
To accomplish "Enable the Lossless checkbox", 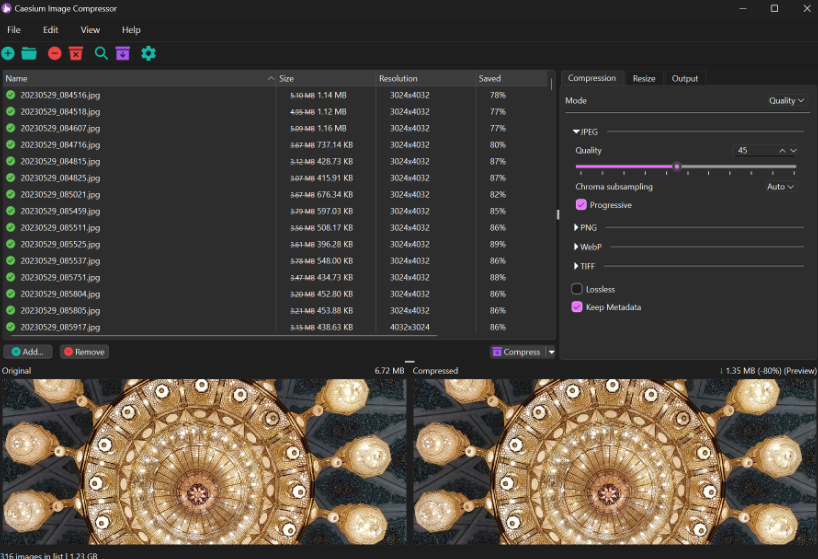I will click(577, 289).
